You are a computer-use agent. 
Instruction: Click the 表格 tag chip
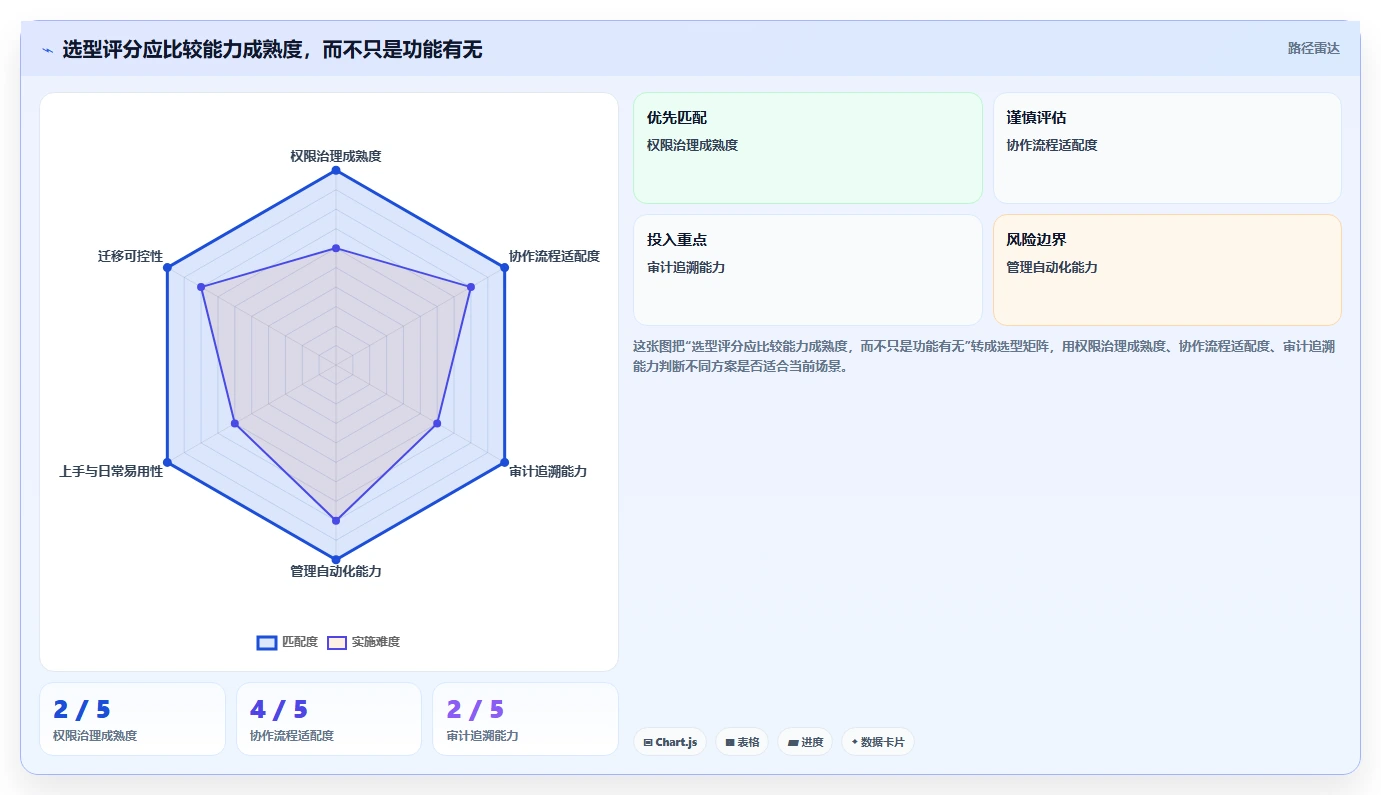(742, 742)
